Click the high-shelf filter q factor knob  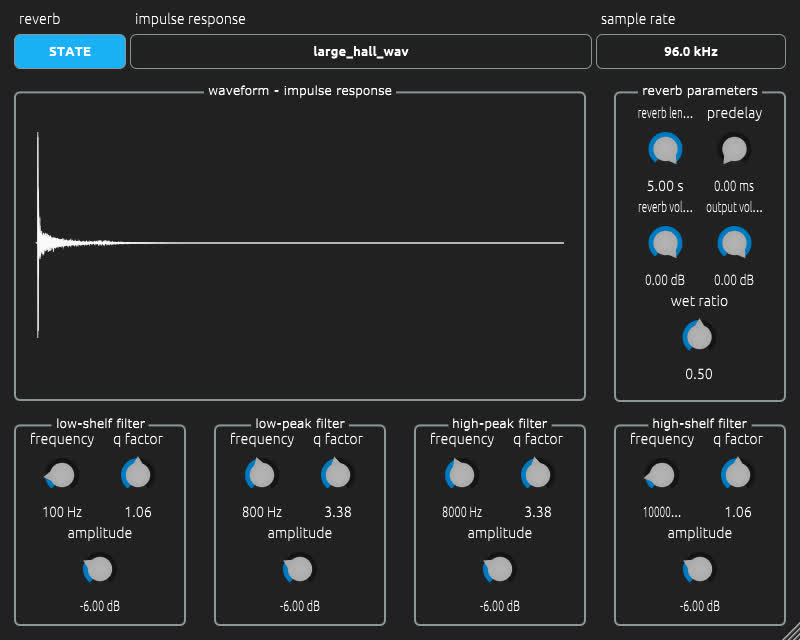coord(738,475)
